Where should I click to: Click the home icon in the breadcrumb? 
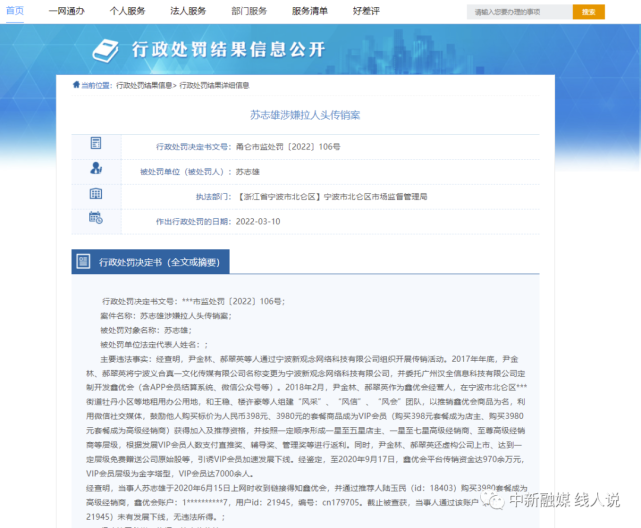[76, 85]
